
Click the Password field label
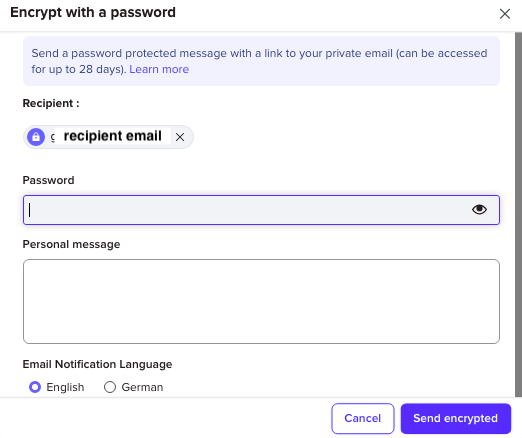(x=48, y=180)
